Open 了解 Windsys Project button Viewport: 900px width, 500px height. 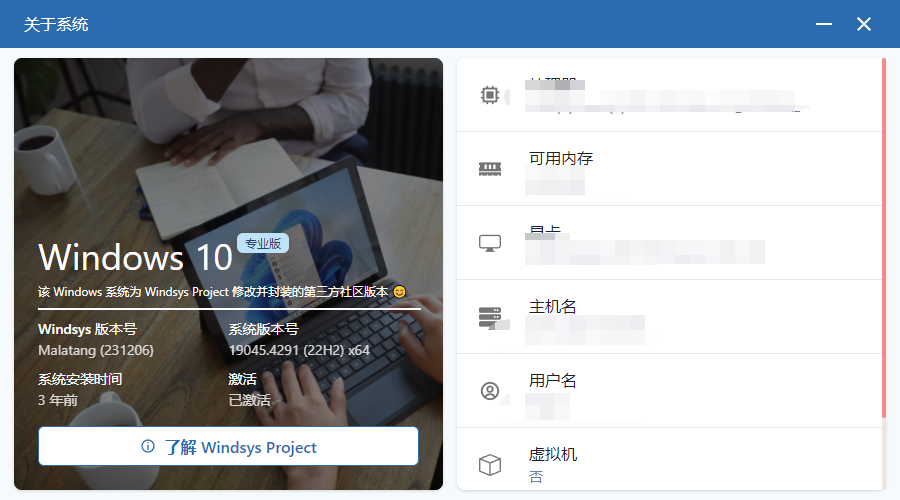[x=228, y=446]
